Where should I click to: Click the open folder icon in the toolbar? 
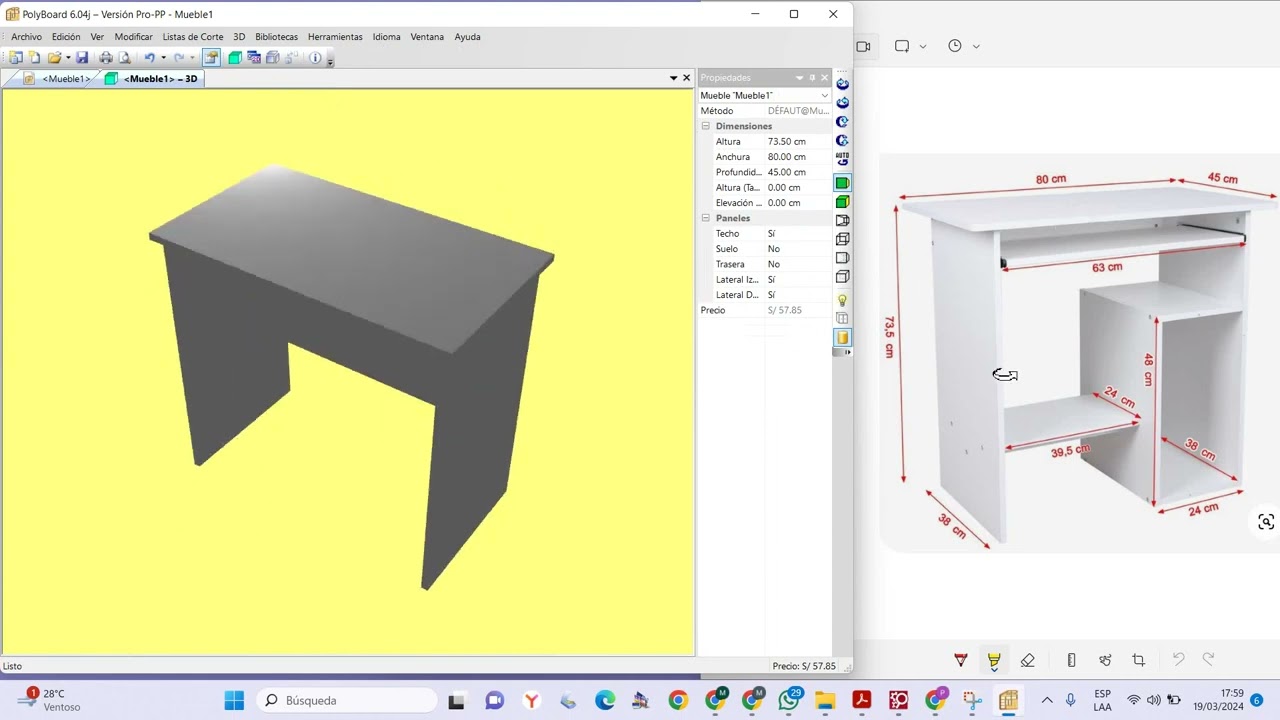point(54,58)
